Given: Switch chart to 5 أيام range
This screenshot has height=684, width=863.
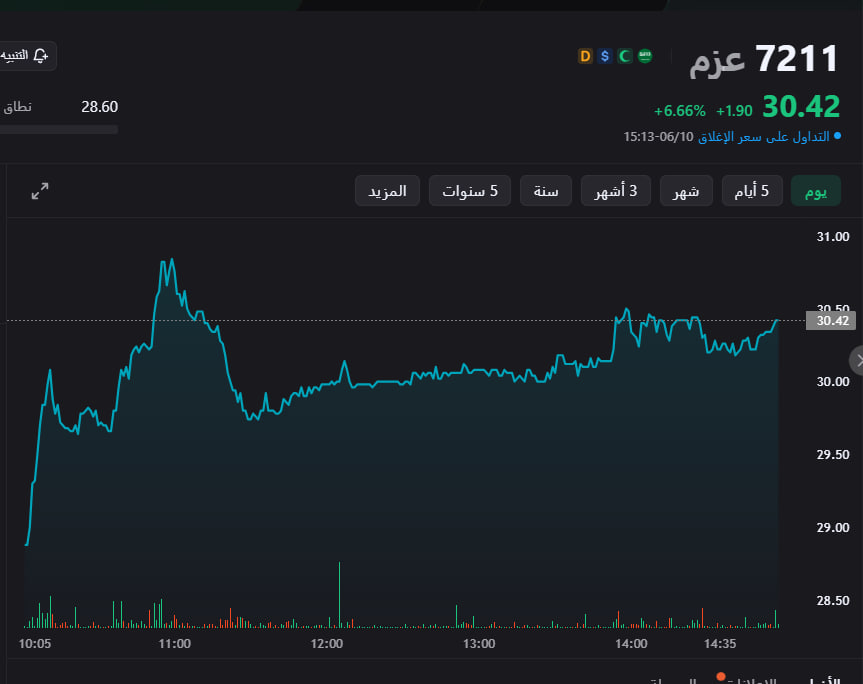Looking at the screenshot, I should [x=752, y=191].
